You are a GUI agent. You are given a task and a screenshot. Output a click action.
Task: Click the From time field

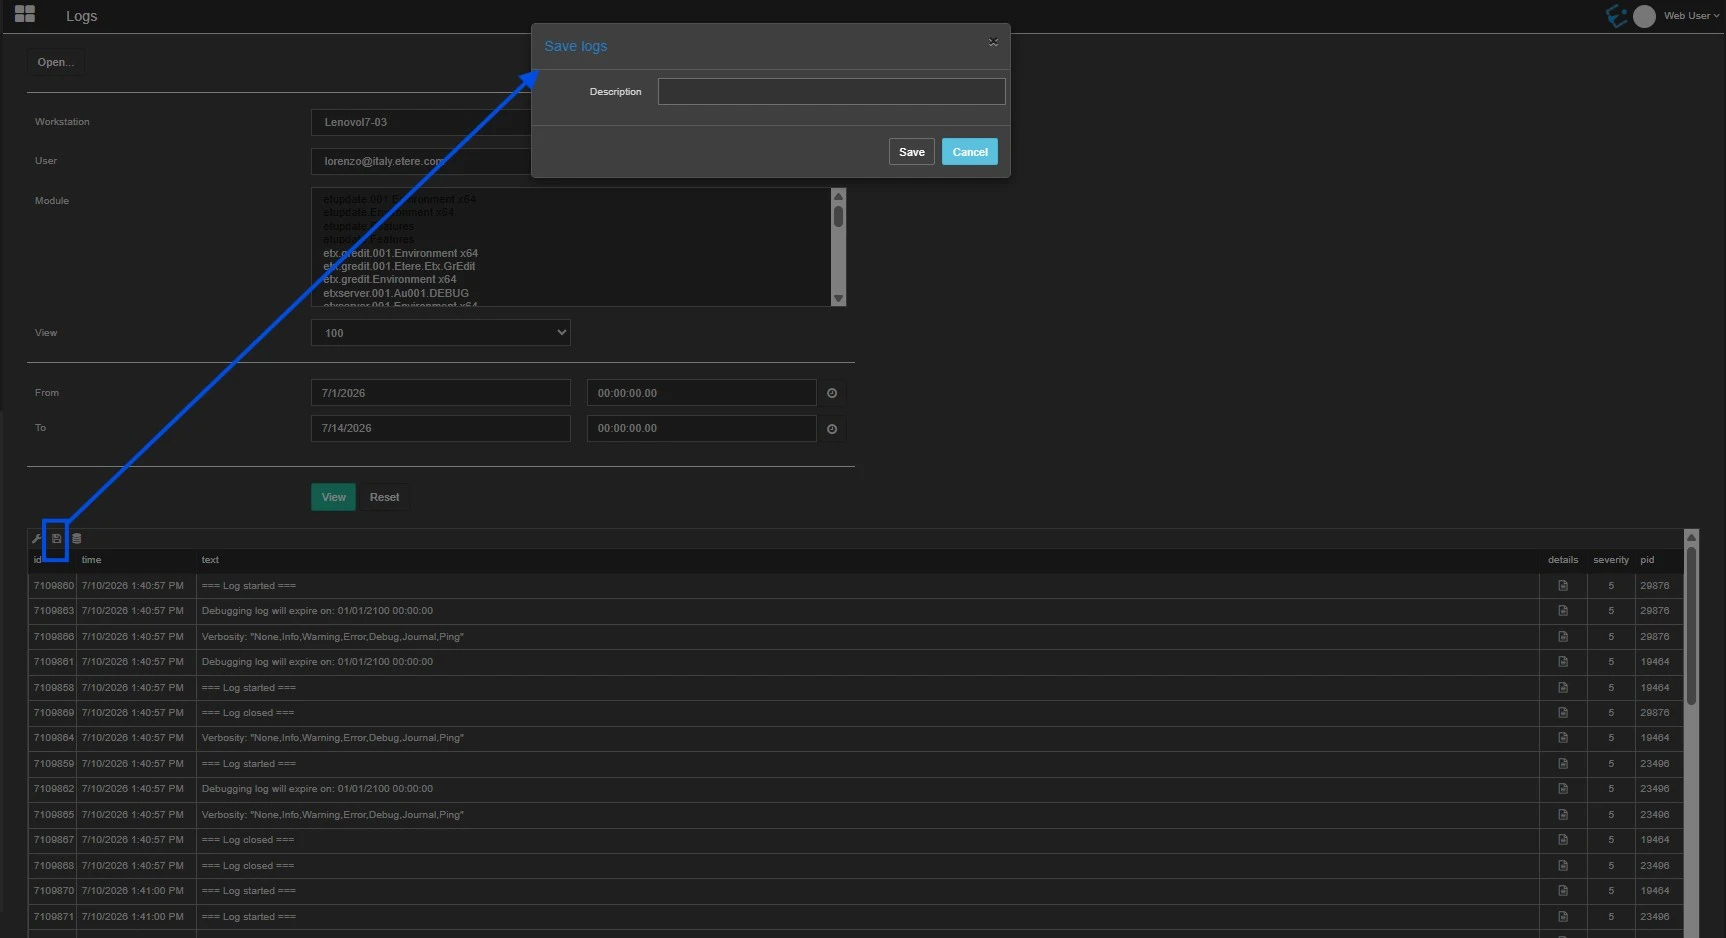pos(702,393)
